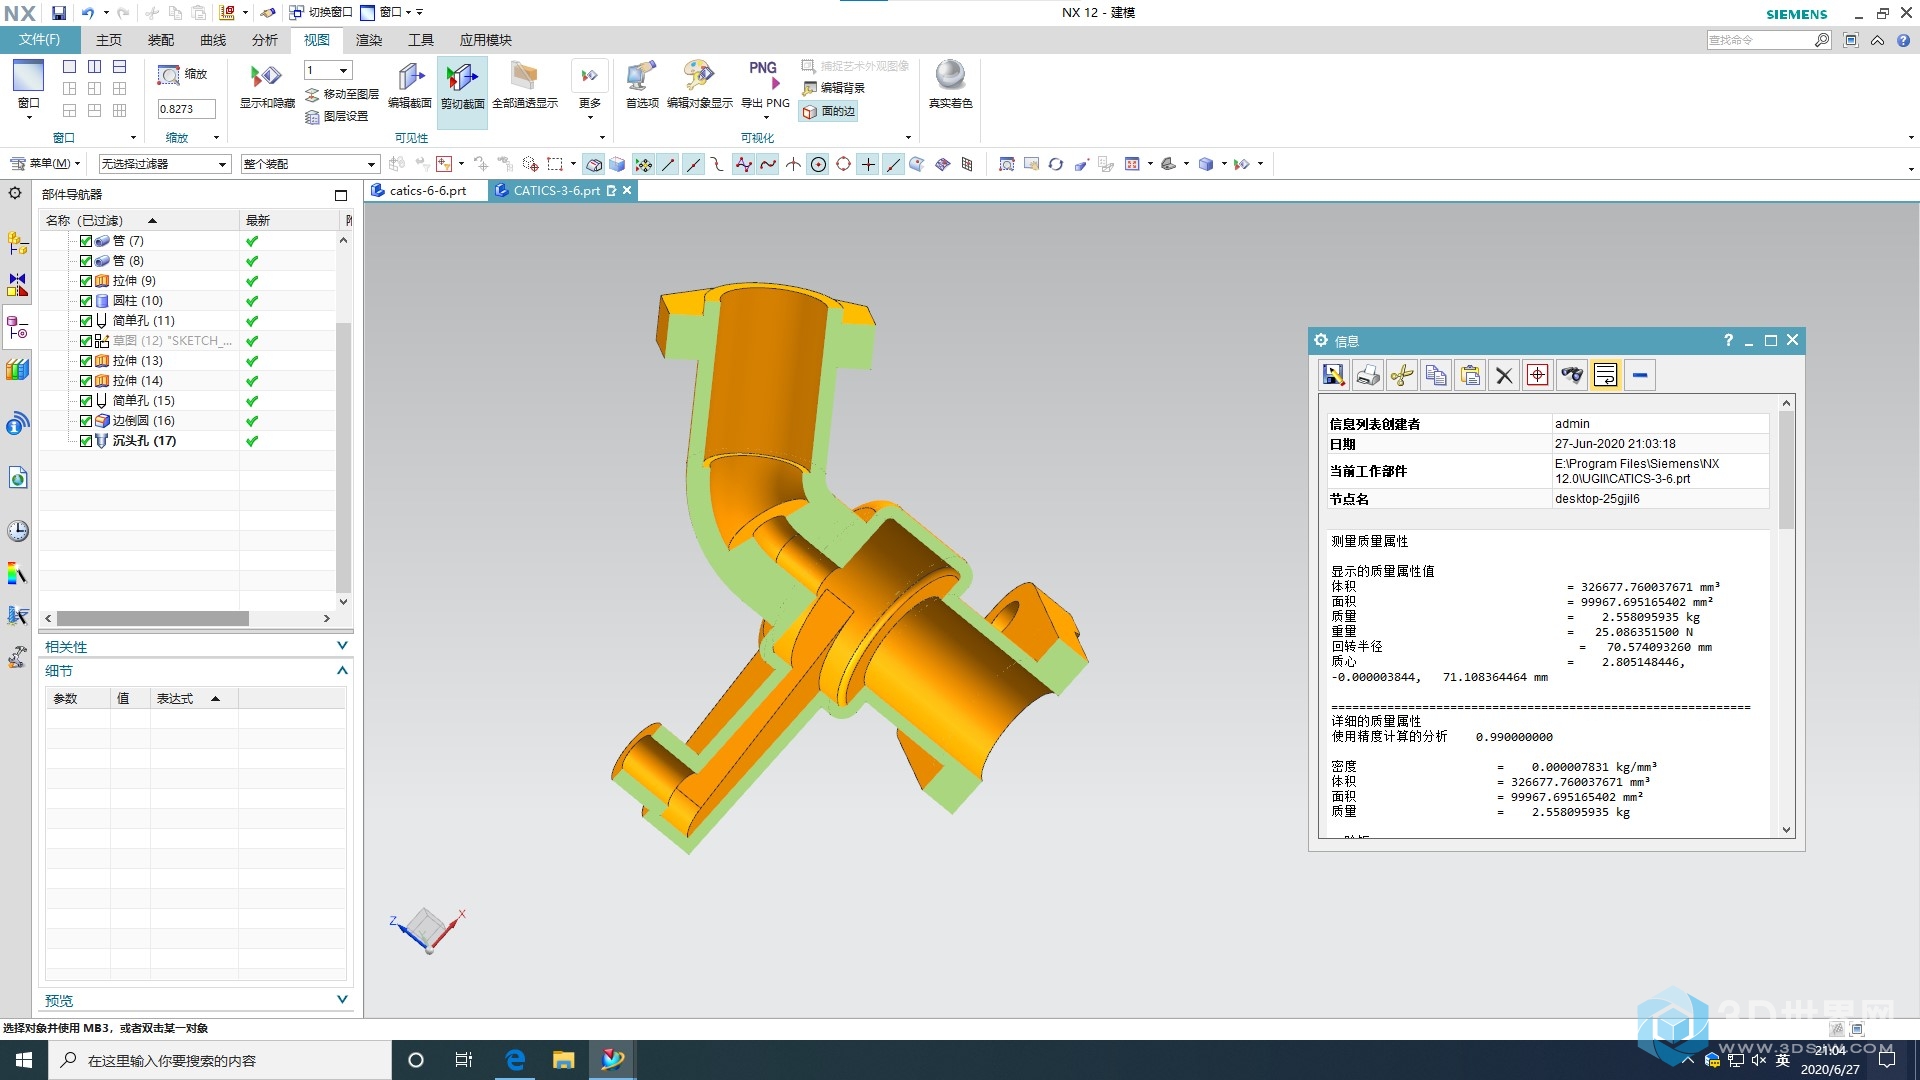The height and width of the screenshot is (1080, 1920).
Task: Click 切换窗口 (Switch Window) button
Action: click(x=321, y=13)
